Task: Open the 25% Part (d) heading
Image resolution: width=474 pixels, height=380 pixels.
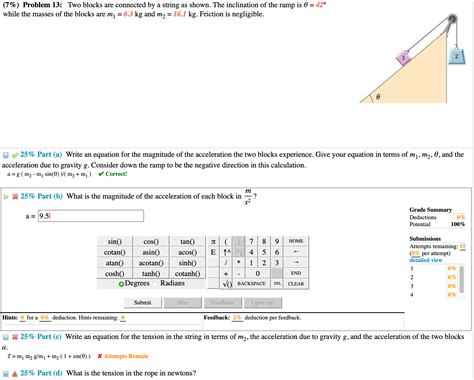Action: [41, 373]
